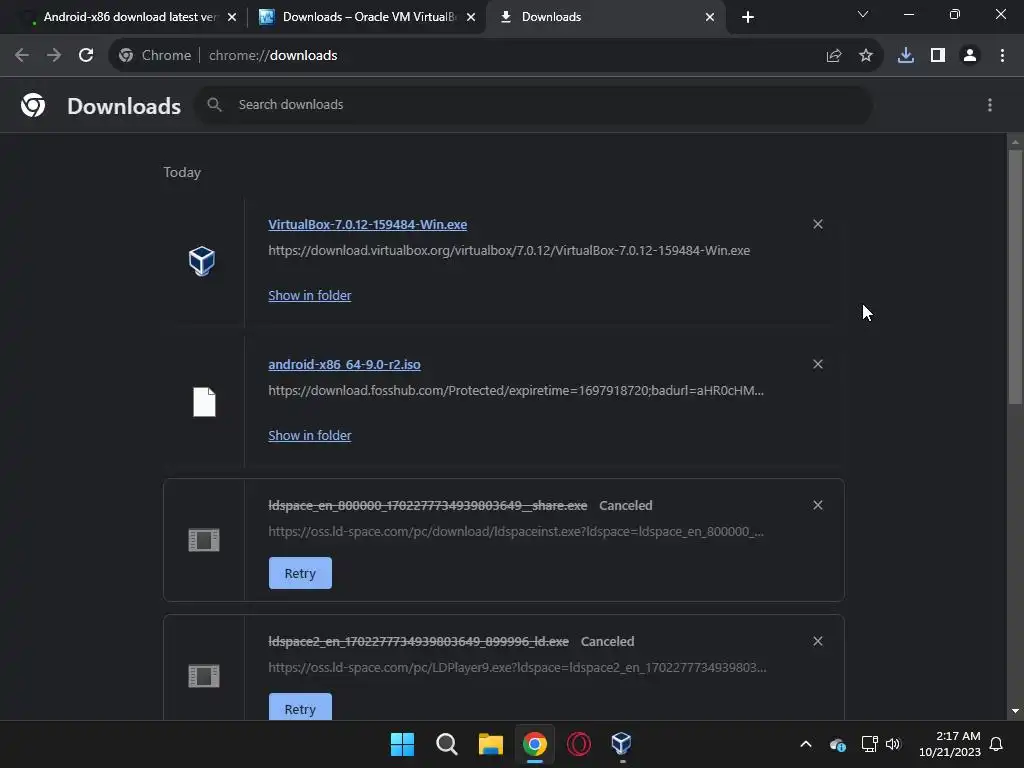
Task: Open downloads page more actions menu
Action: pos(990,105)
